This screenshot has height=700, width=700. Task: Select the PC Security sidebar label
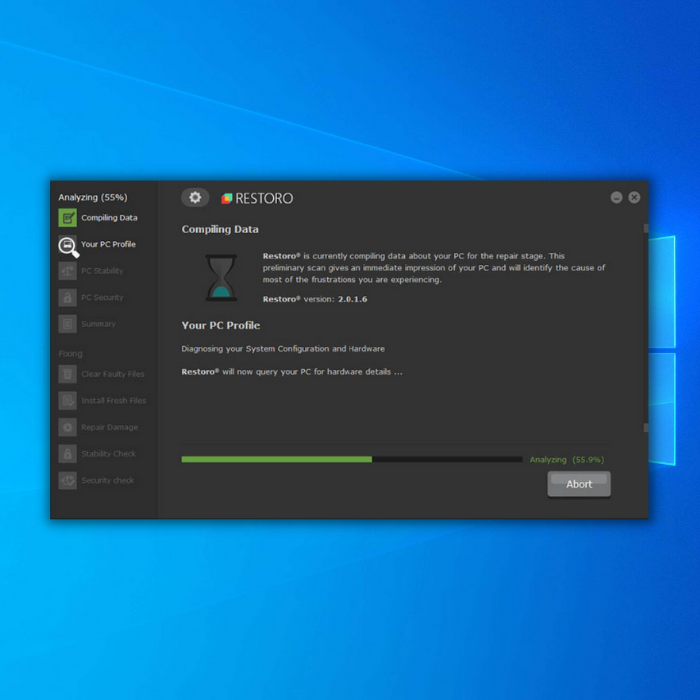102,297
